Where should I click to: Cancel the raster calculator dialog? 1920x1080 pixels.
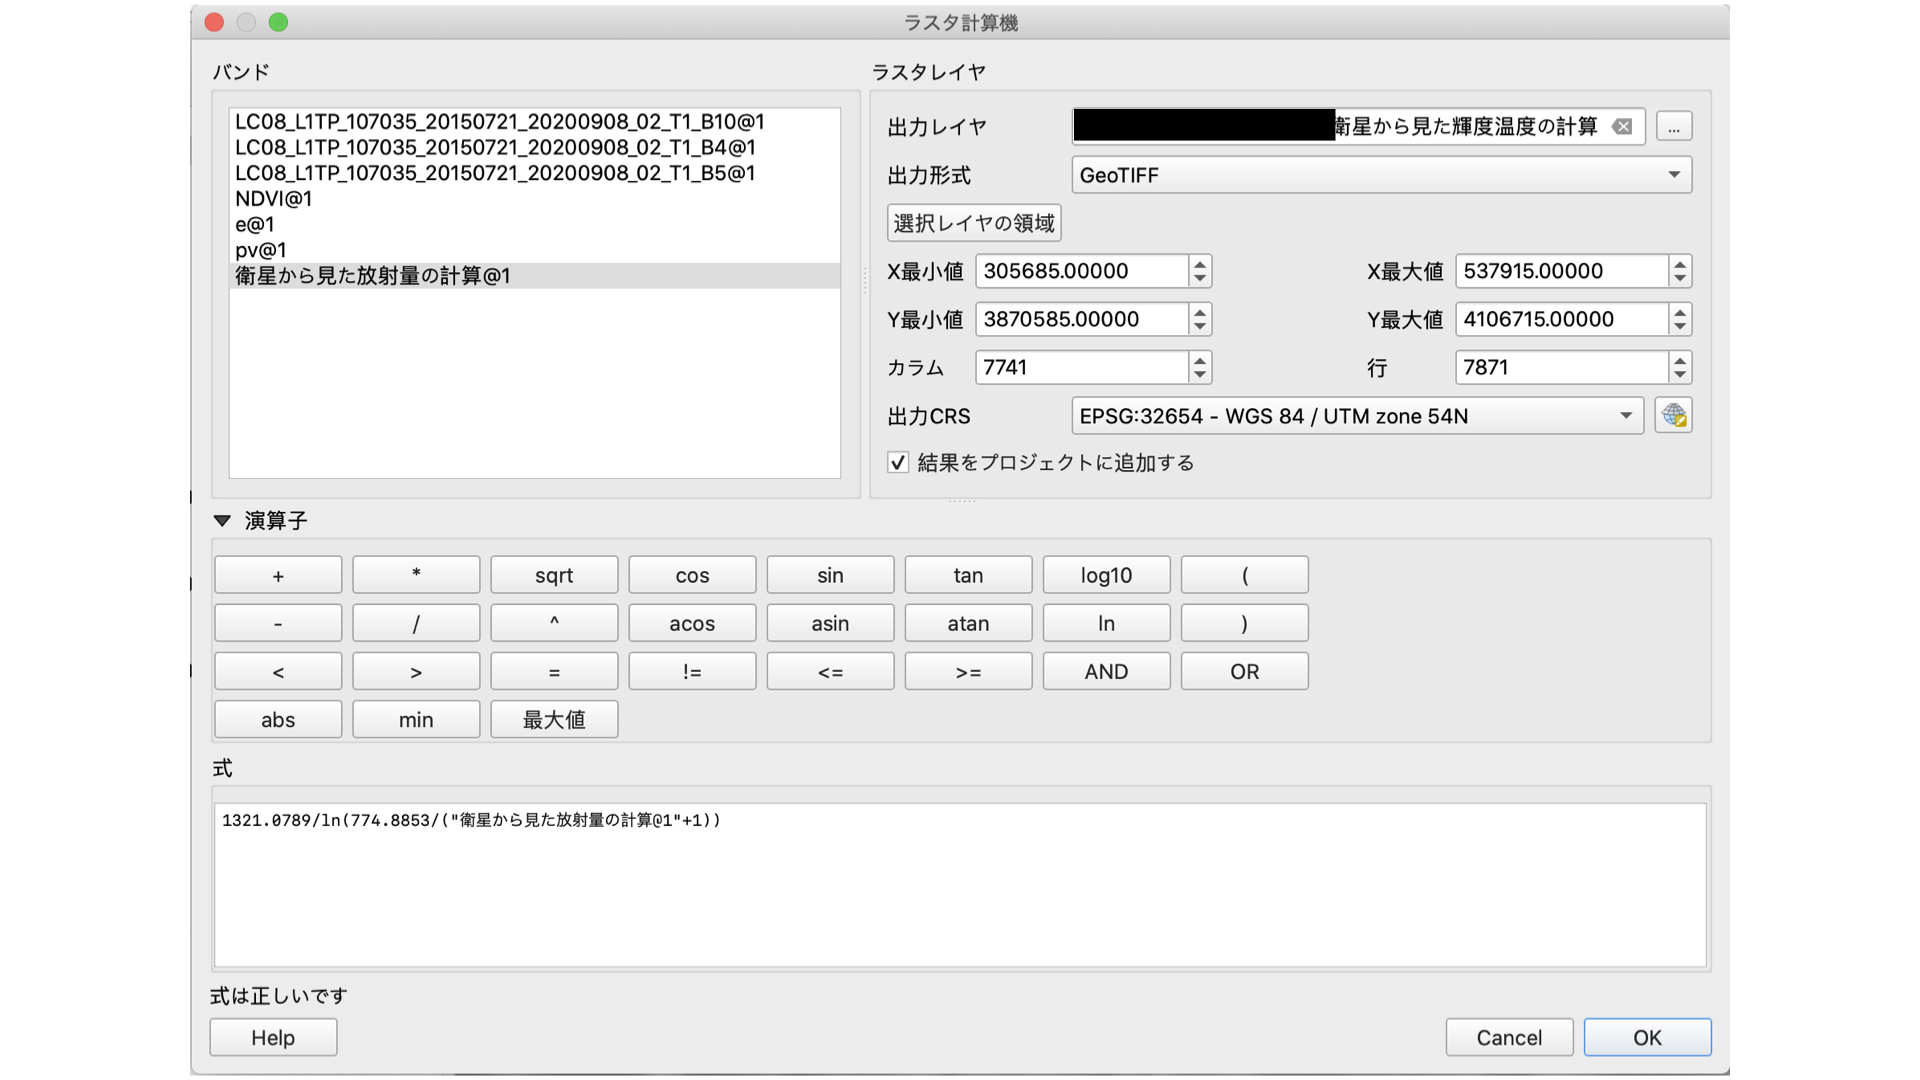(x=1509, y=1037)
